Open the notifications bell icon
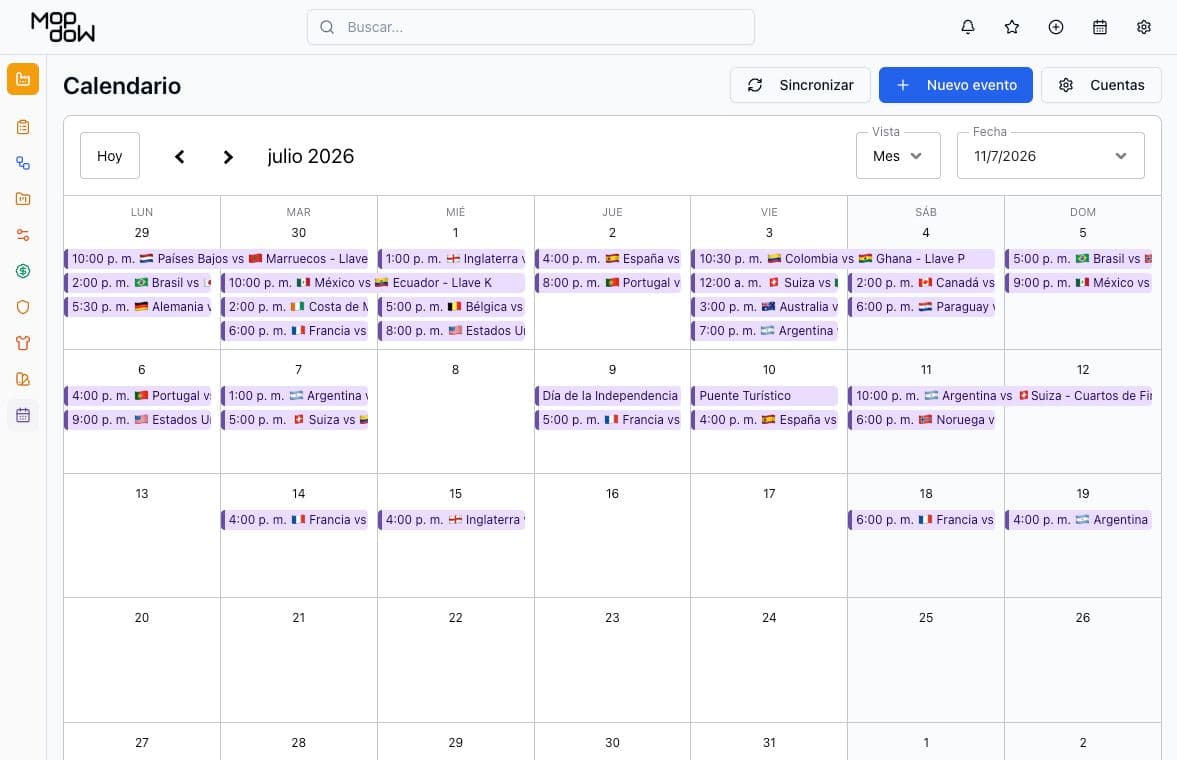This screenshot has height=760, width=1177. [x=968, y=27]
